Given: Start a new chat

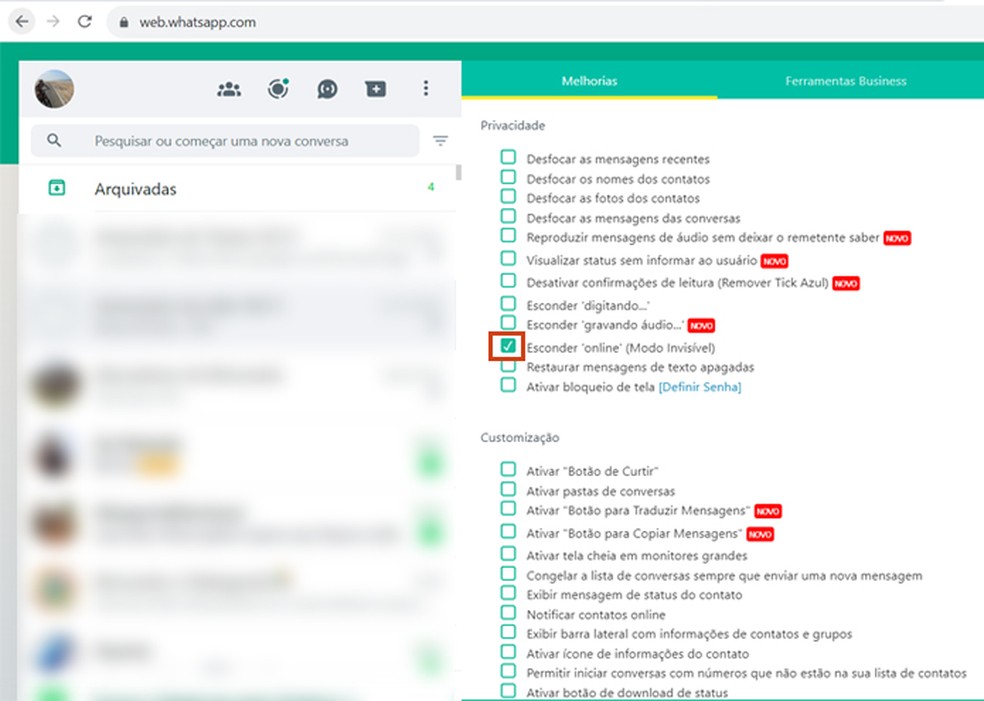Looking at the screenshot, I should 375,89.
